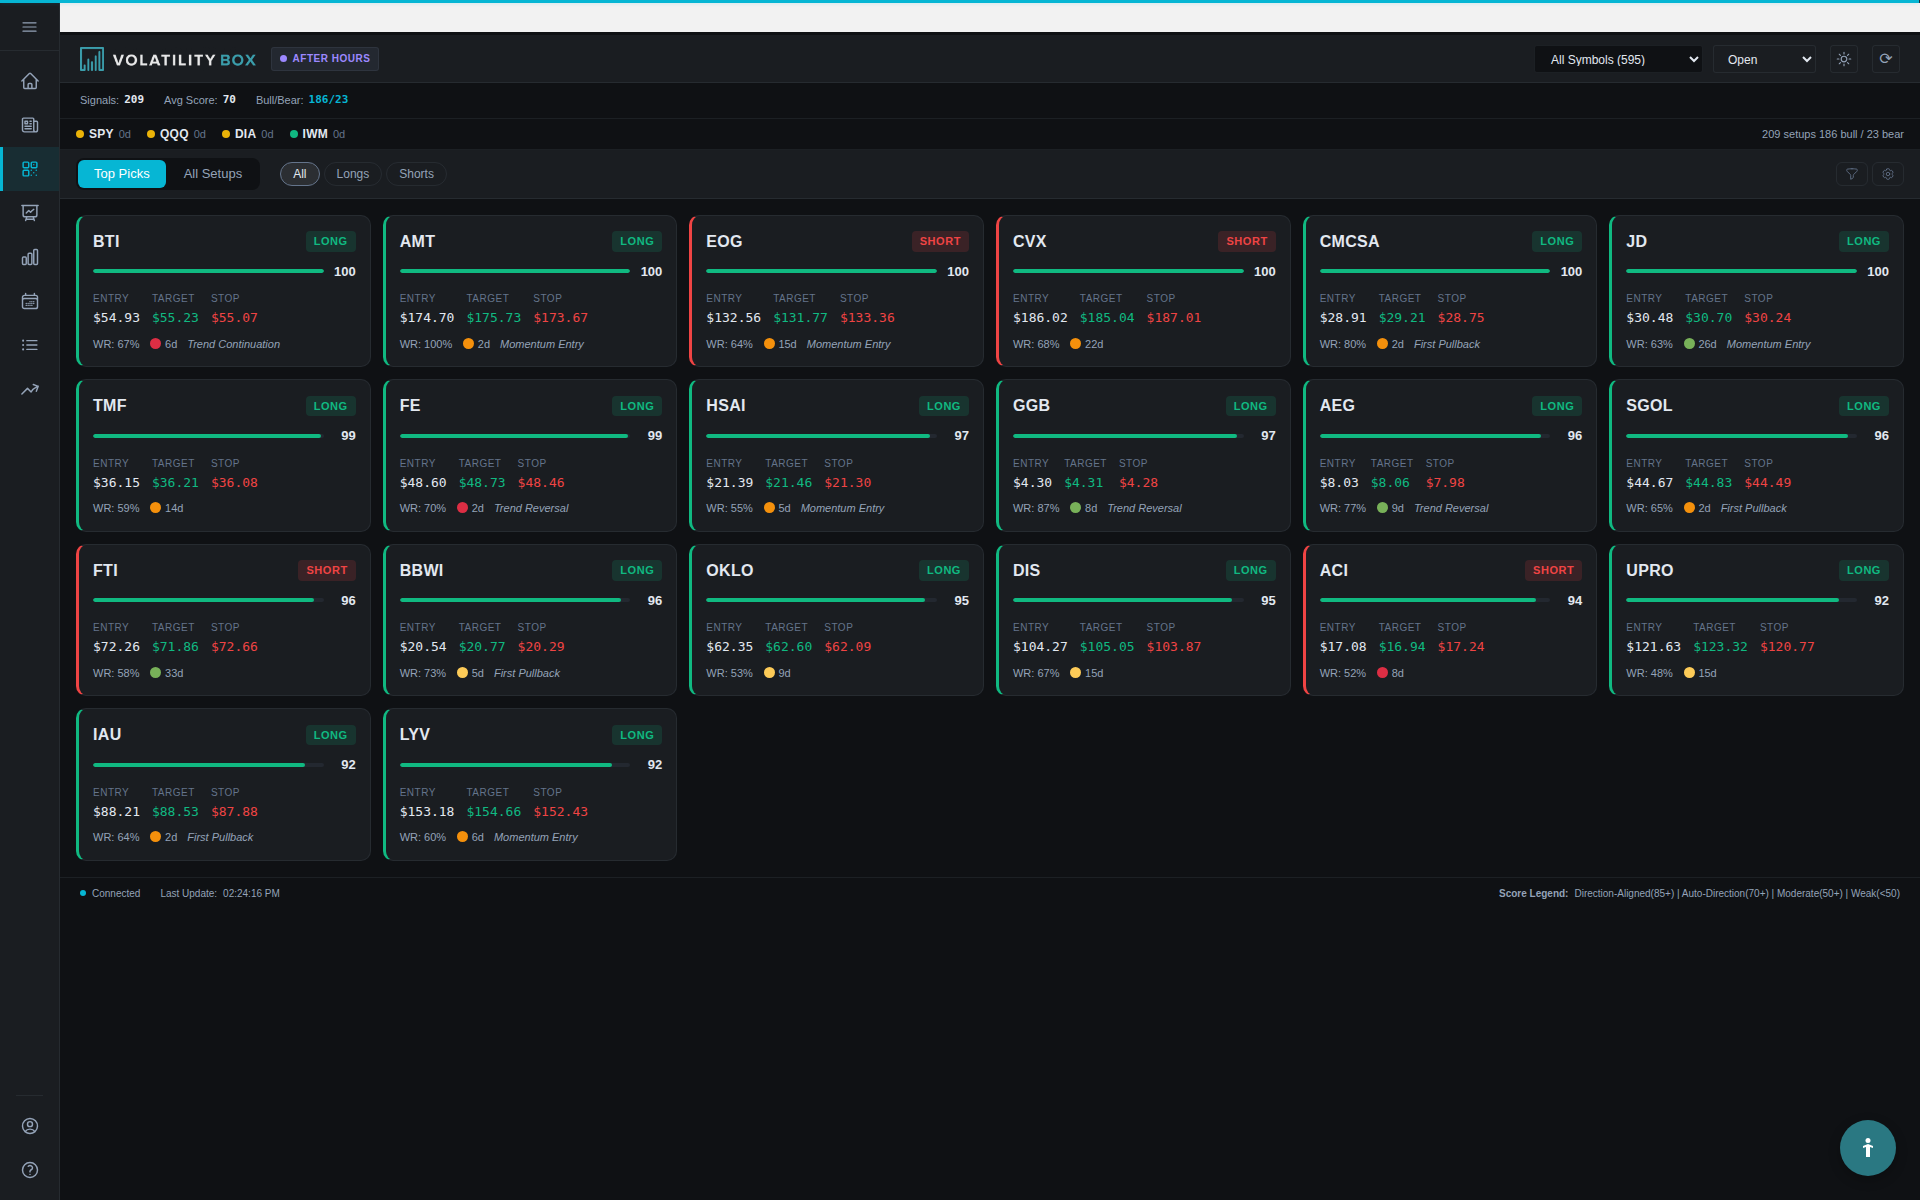Click the IWM index ticker

click(317, 134)
